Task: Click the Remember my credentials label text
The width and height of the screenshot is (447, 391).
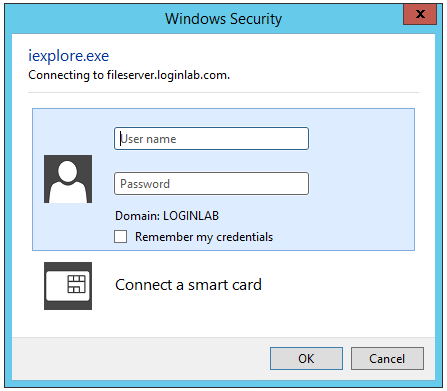Action: coord(204,237)
